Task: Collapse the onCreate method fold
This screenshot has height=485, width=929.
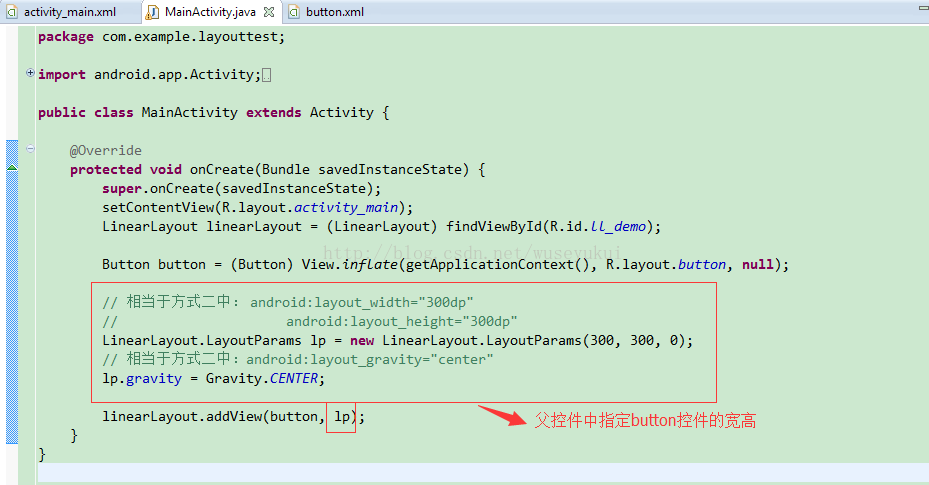Action: click(x=30, y=150)
